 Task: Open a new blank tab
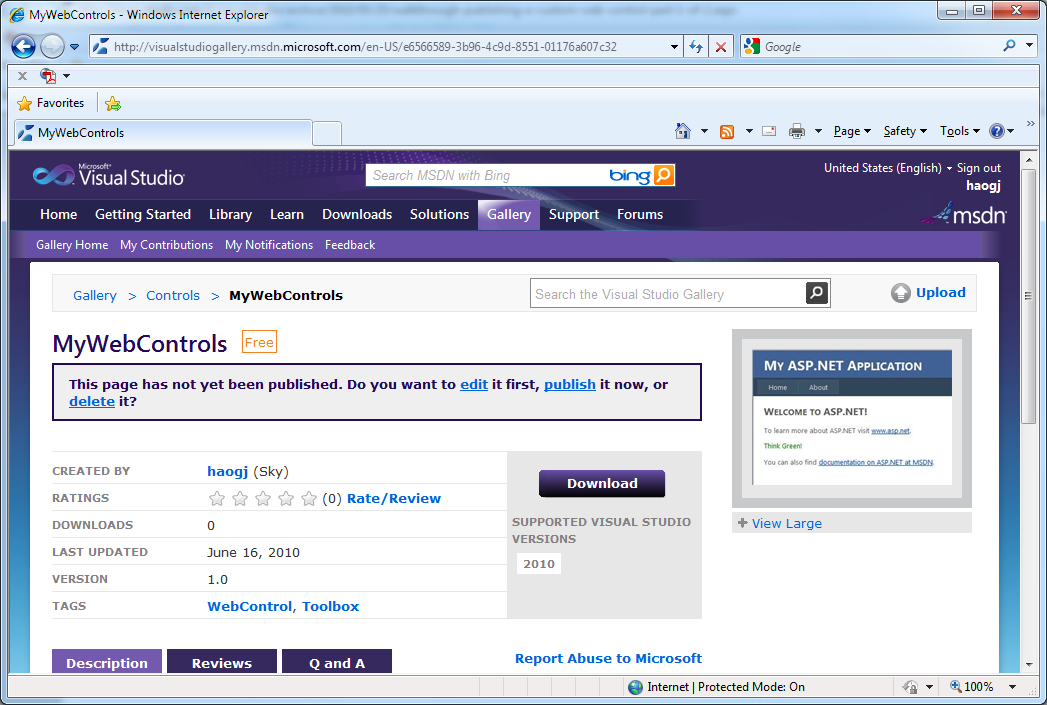(x=327, y=134)
